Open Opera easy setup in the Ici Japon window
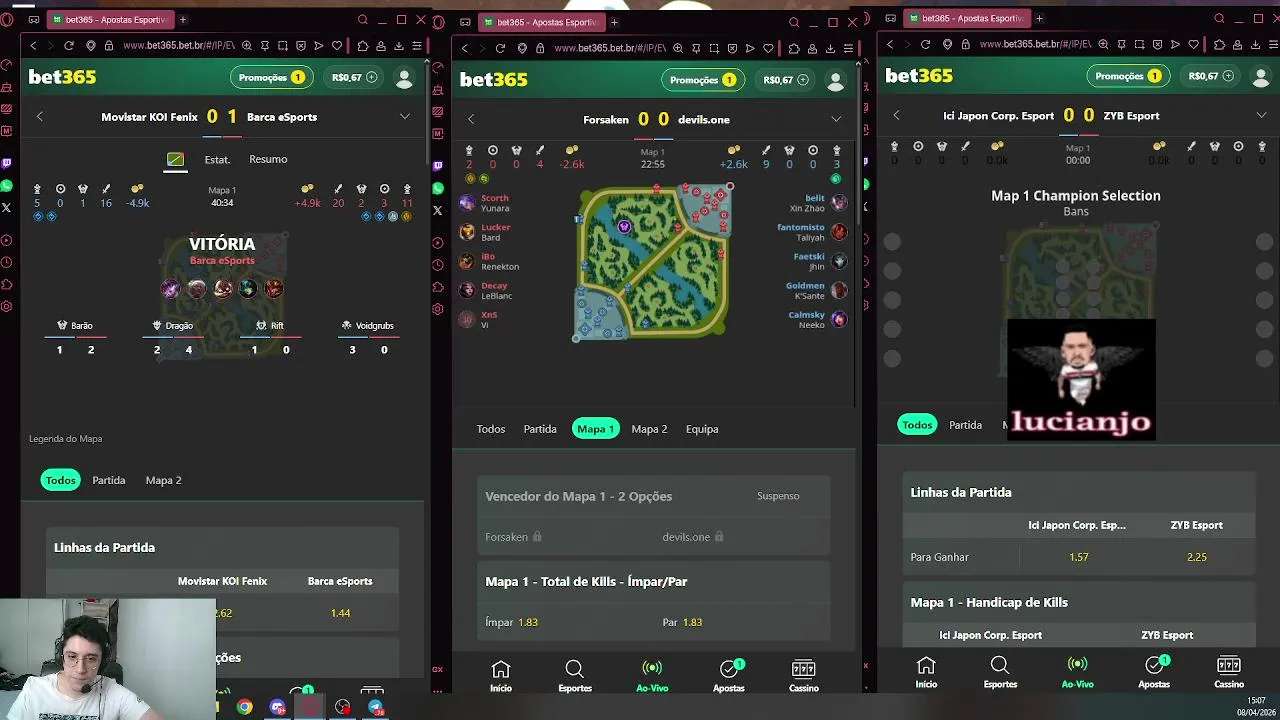 coord(1273,44)
